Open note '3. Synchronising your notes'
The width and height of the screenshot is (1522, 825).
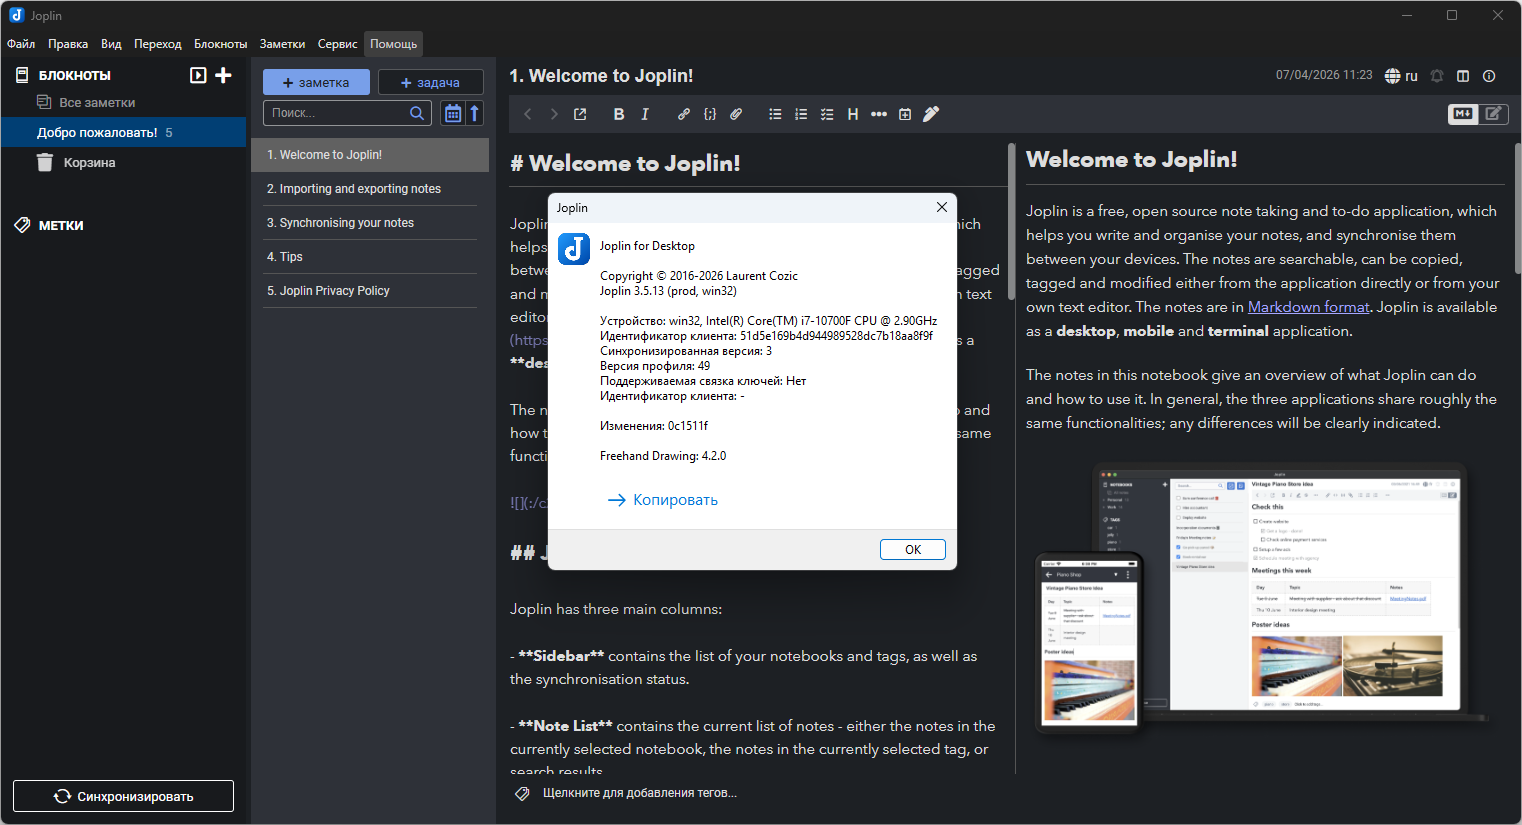(x=370, y=223)
